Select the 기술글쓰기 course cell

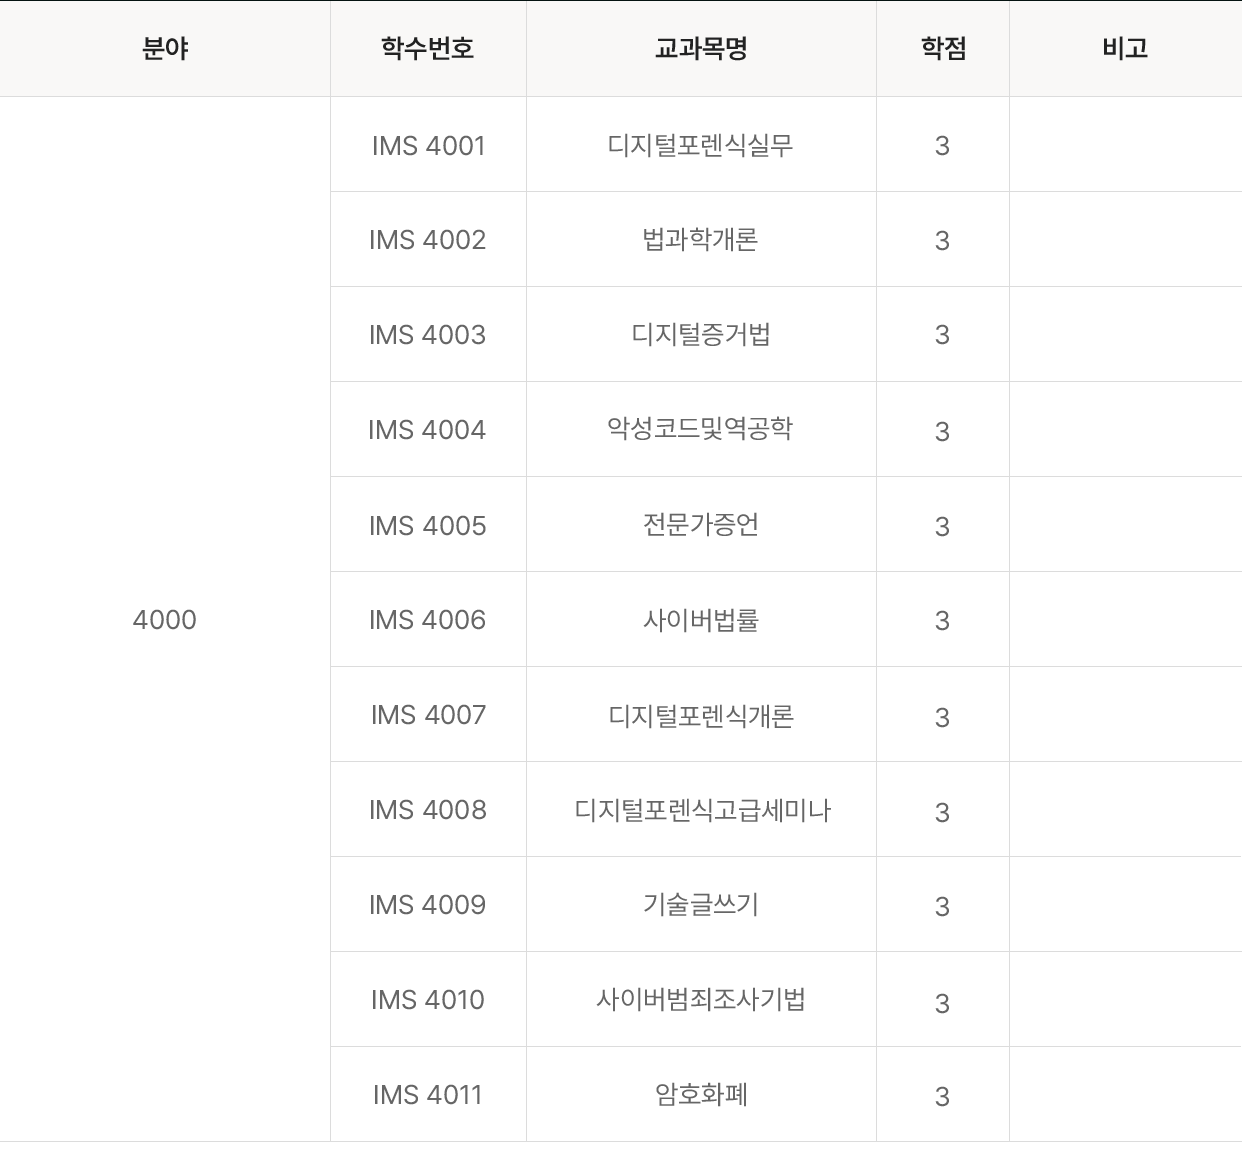pyautogui.click(x=701, y=905)
